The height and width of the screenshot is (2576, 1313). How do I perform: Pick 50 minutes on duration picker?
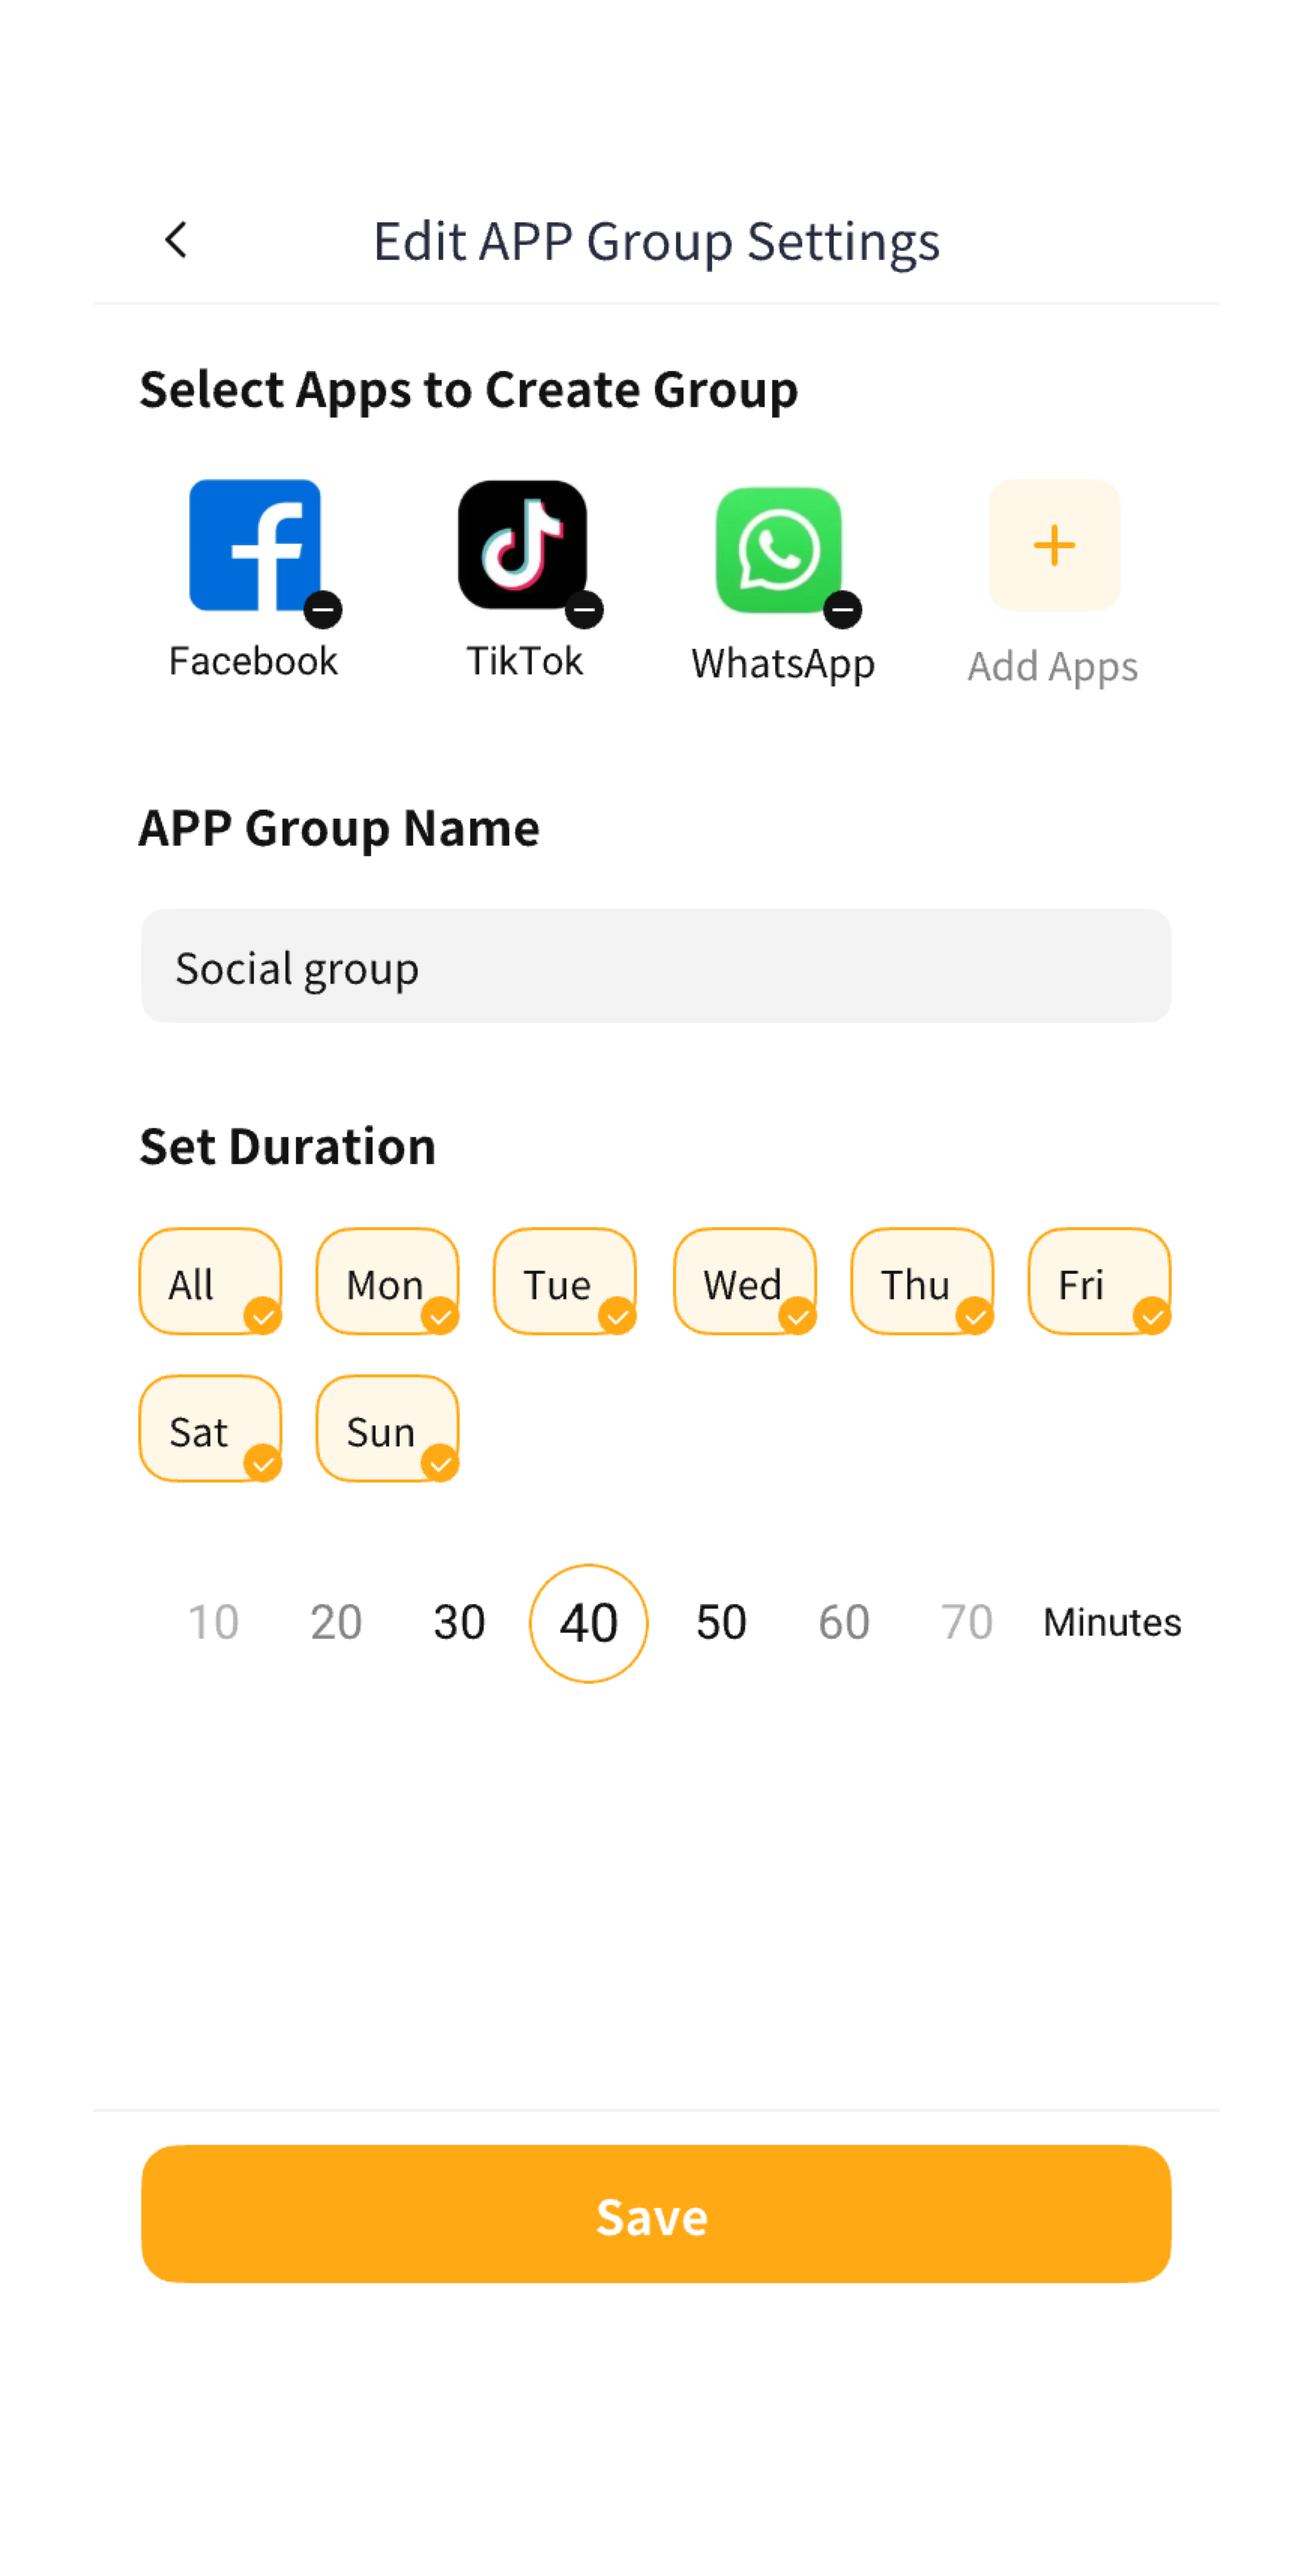721,1622
